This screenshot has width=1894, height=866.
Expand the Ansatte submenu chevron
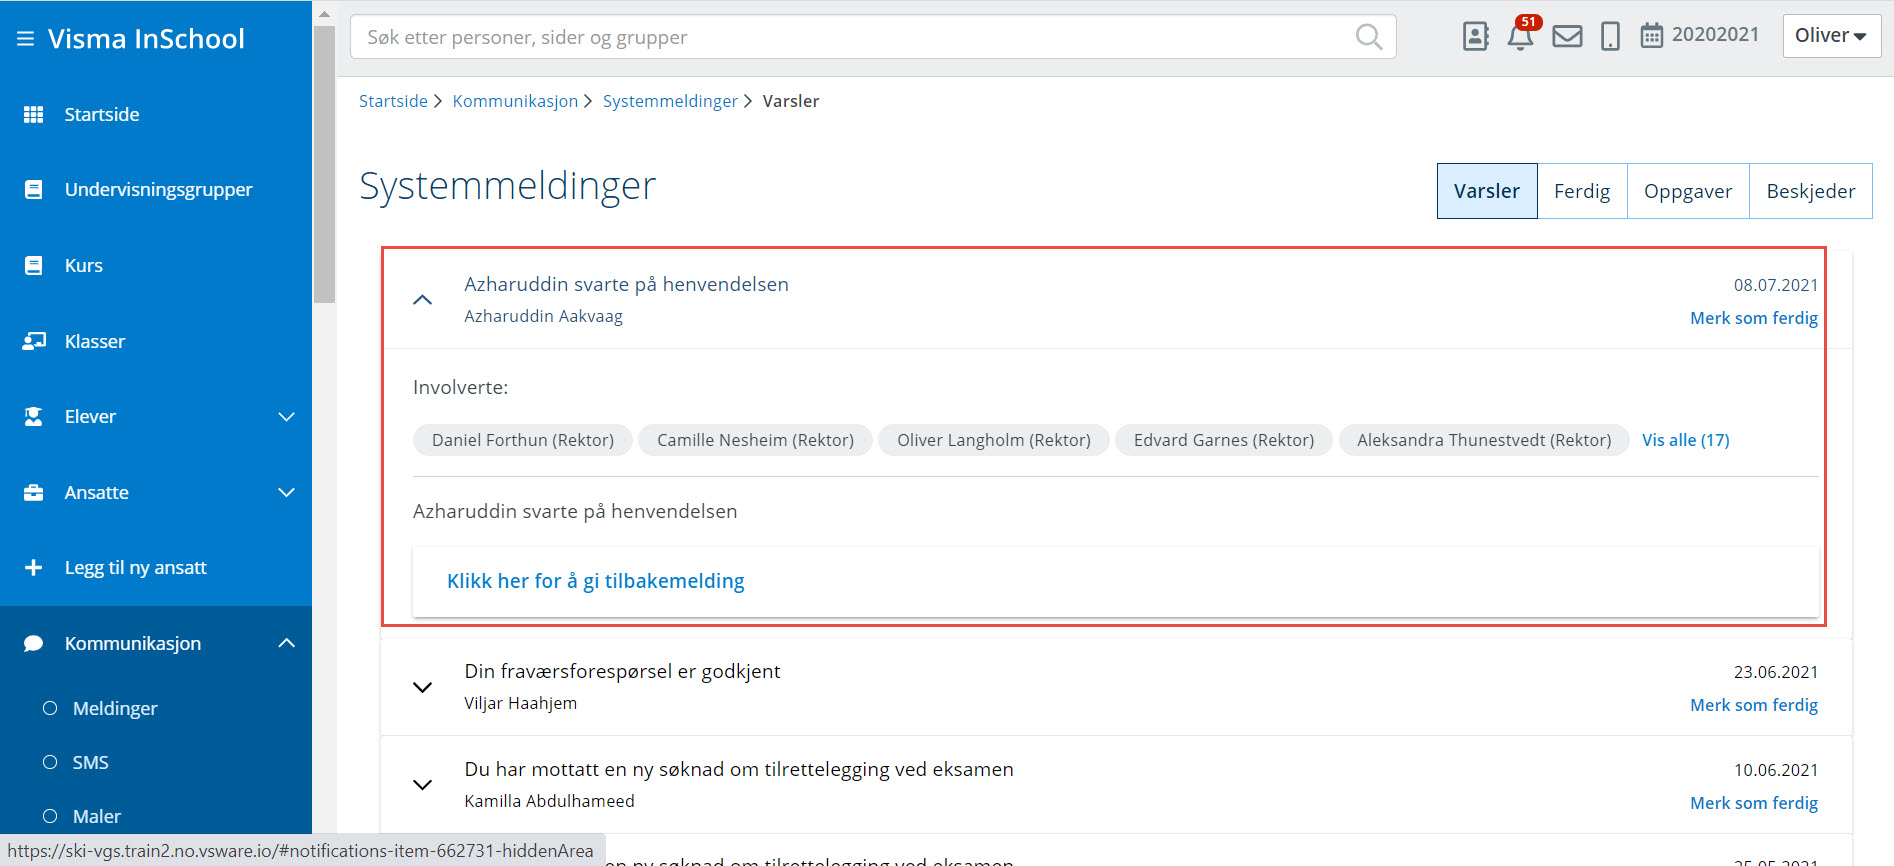[286, 492]
